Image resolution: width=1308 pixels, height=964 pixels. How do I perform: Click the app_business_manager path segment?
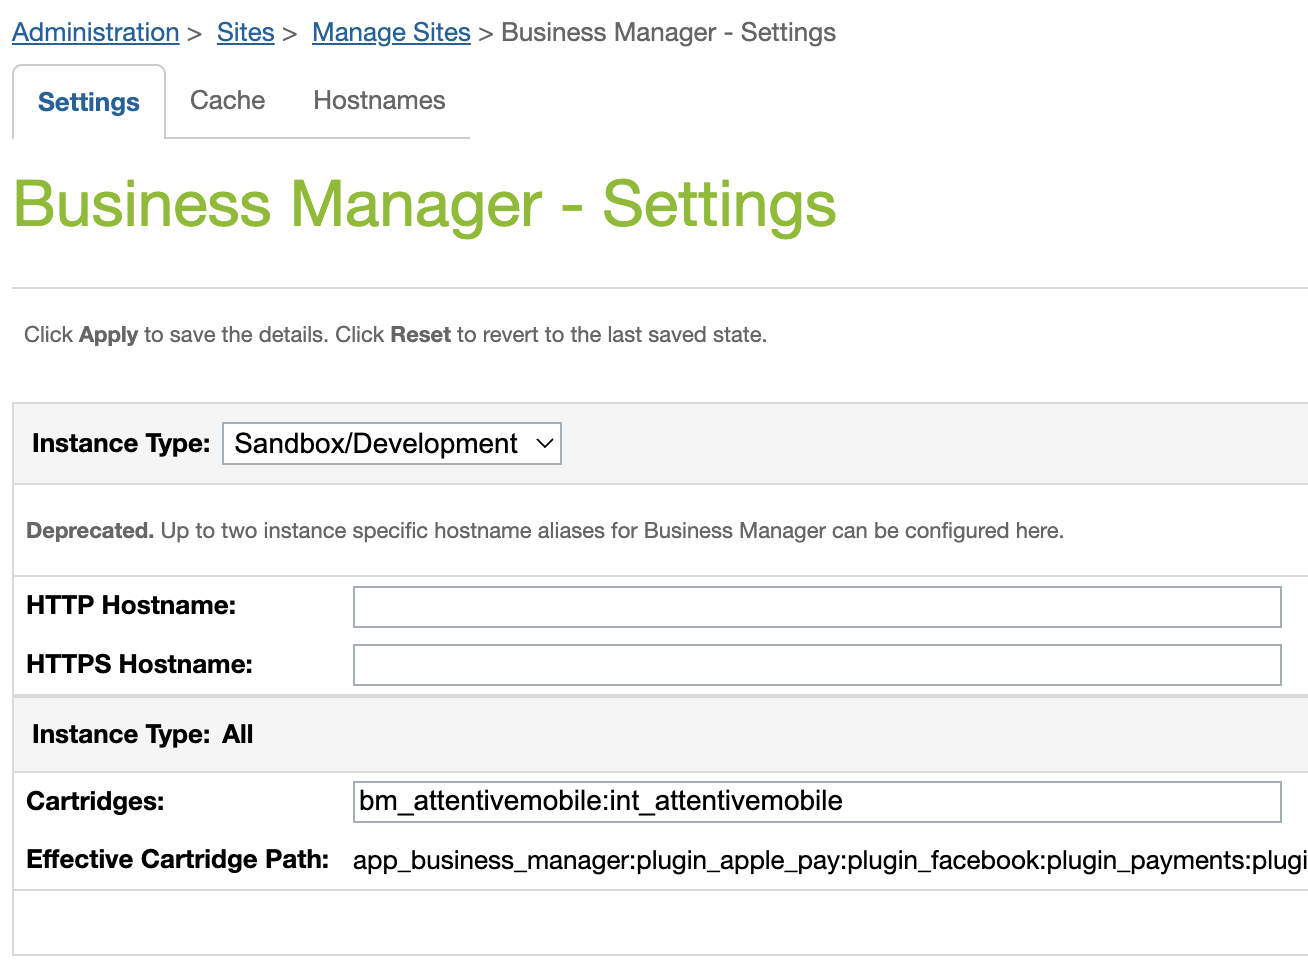coord(455,860)
